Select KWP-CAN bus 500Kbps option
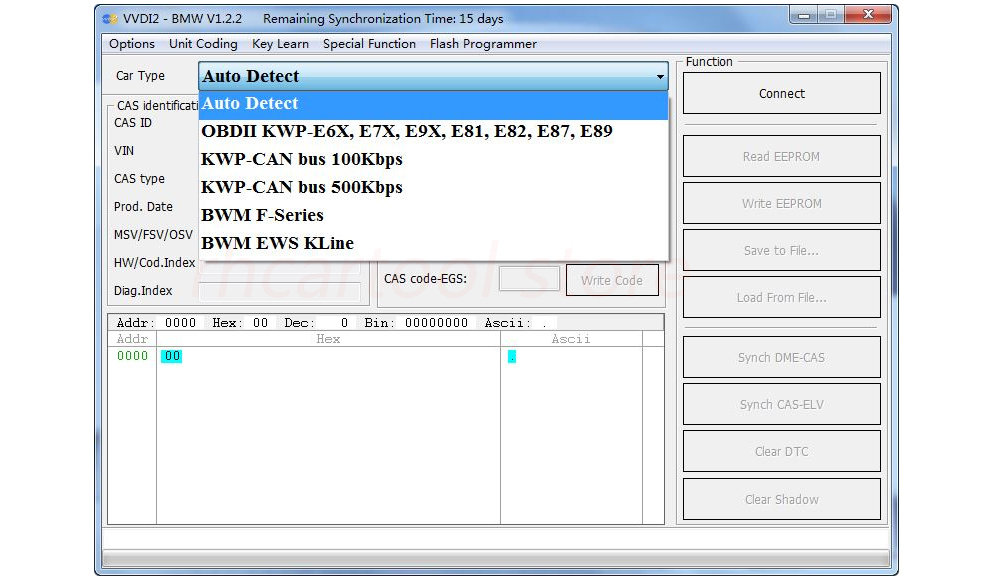990x584 pixels. coord(433,188)
